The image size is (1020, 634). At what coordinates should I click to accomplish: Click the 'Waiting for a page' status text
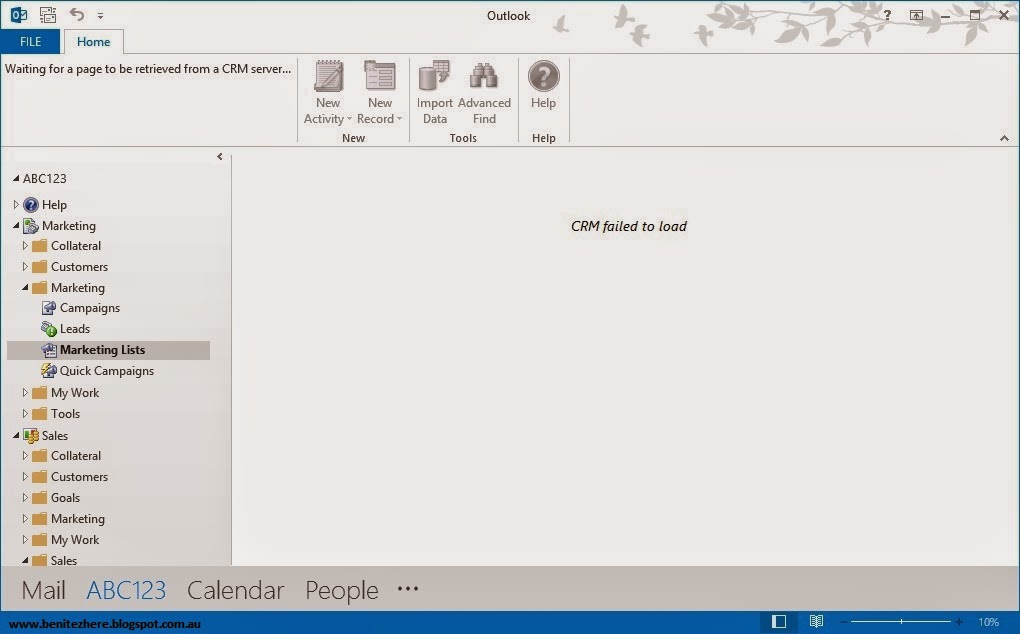click(x=148, y=69)
